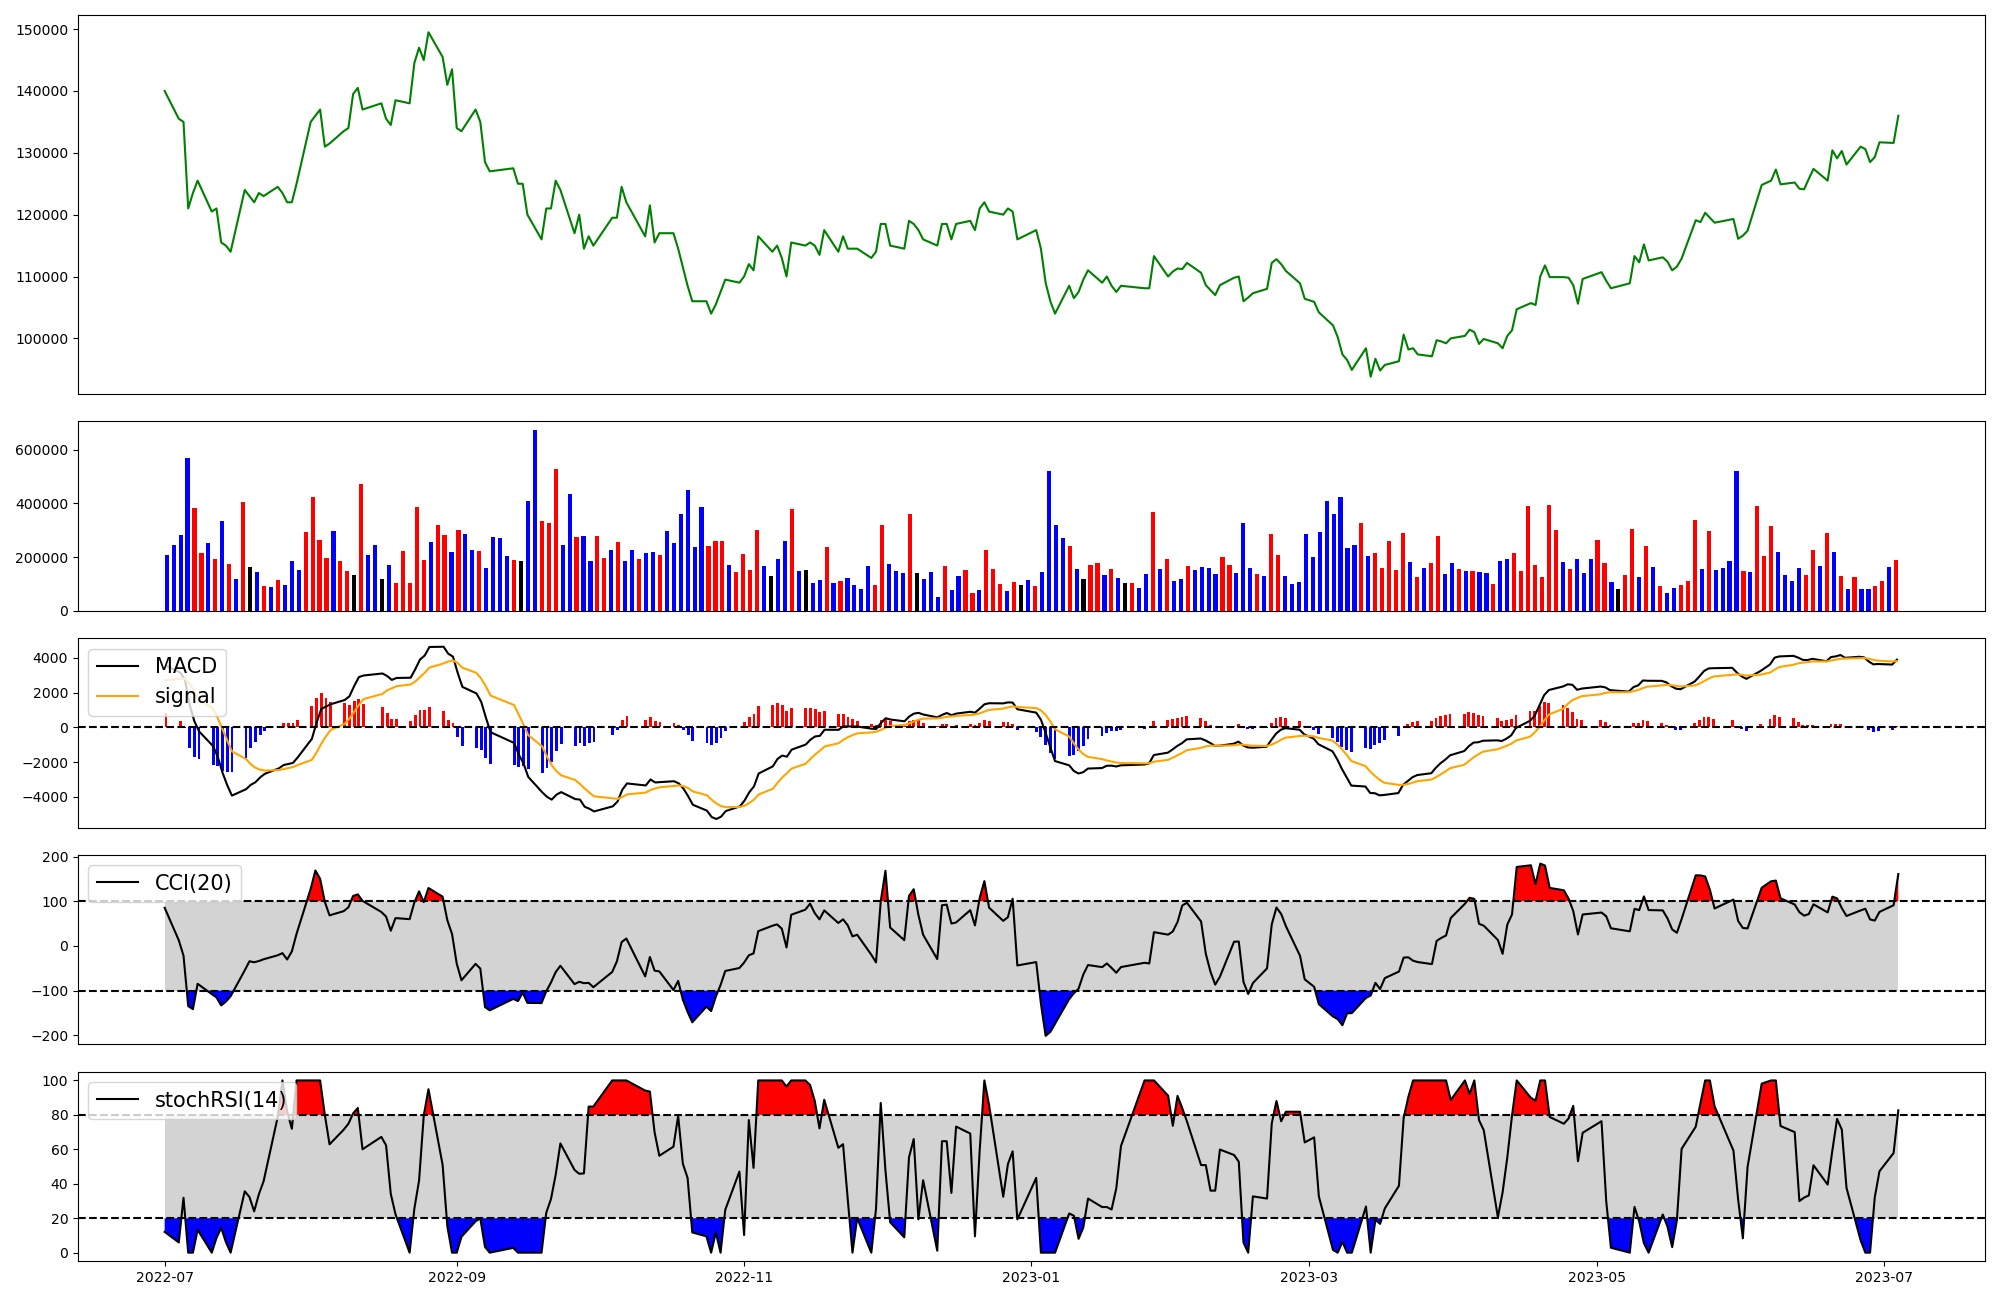Click the 2023-01 date tick label

point(1031,1277)
